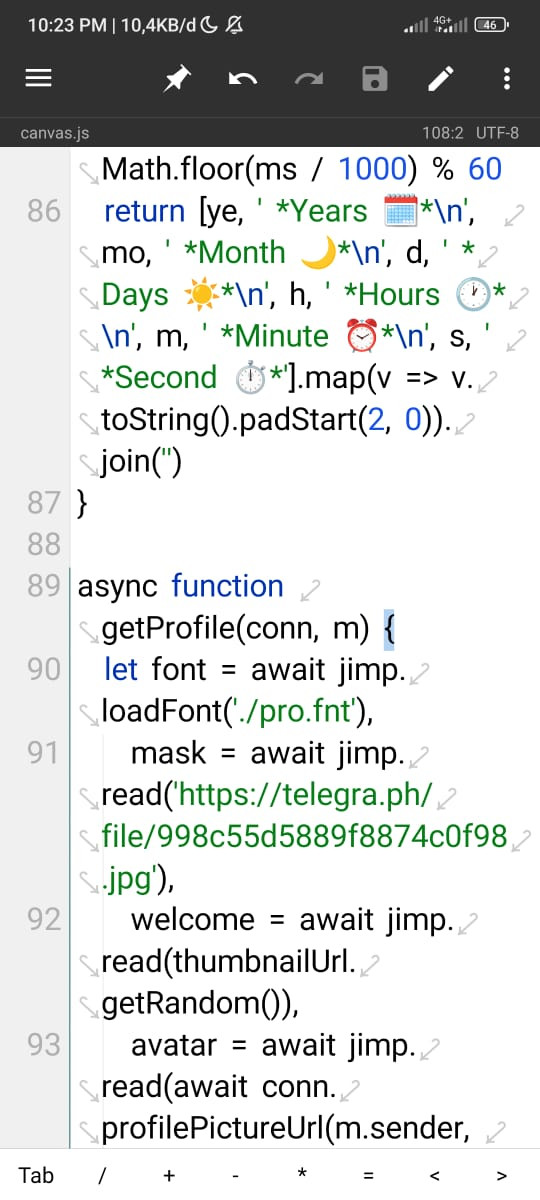Save the file with floppy disk icon

pyautogui.click(x=375, y=79)
